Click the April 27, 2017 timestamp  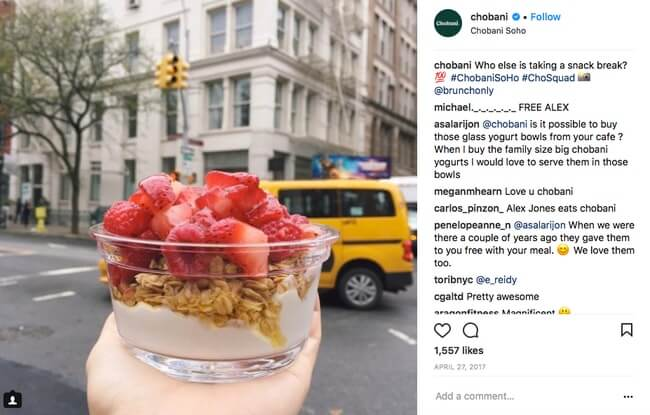460,367
